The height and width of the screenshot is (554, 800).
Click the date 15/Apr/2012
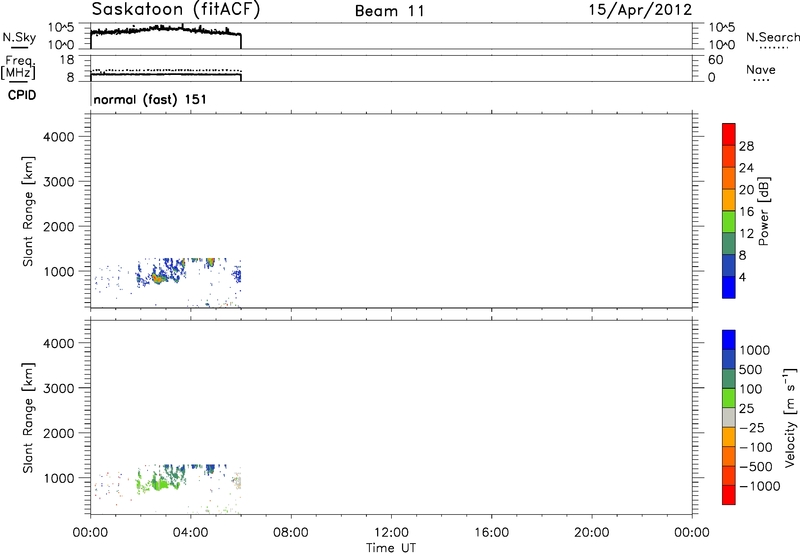(641, 10)
